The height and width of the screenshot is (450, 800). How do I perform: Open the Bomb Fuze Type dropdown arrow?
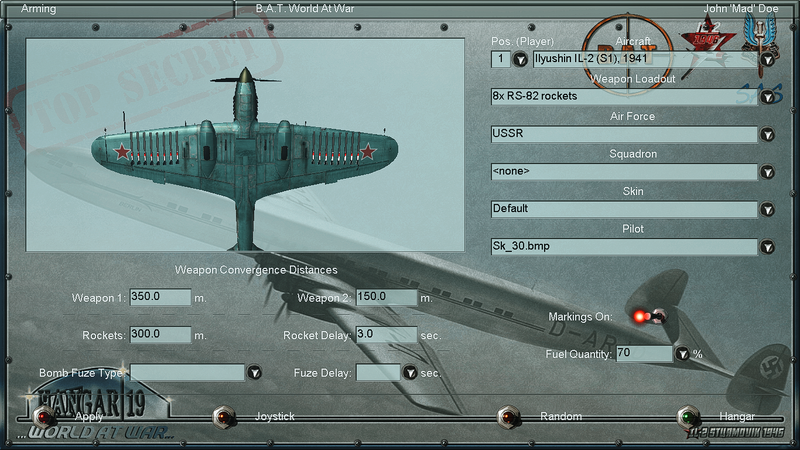pos(254,372)
